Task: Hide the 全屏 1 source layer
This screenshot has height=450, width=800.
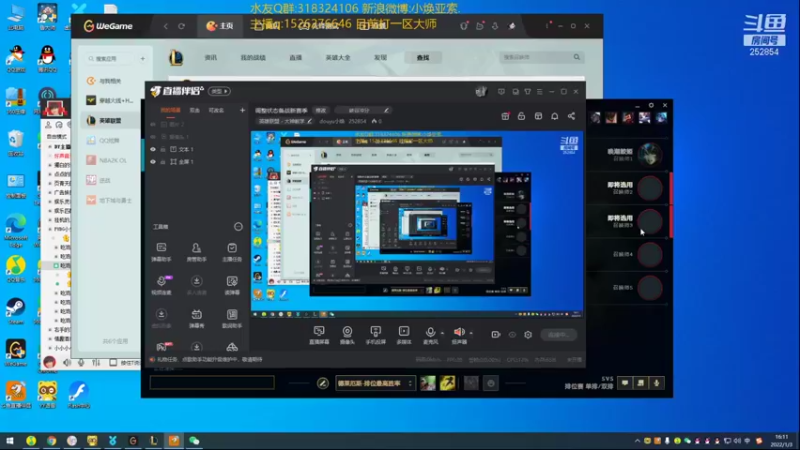Action: (x=153, y=162)
